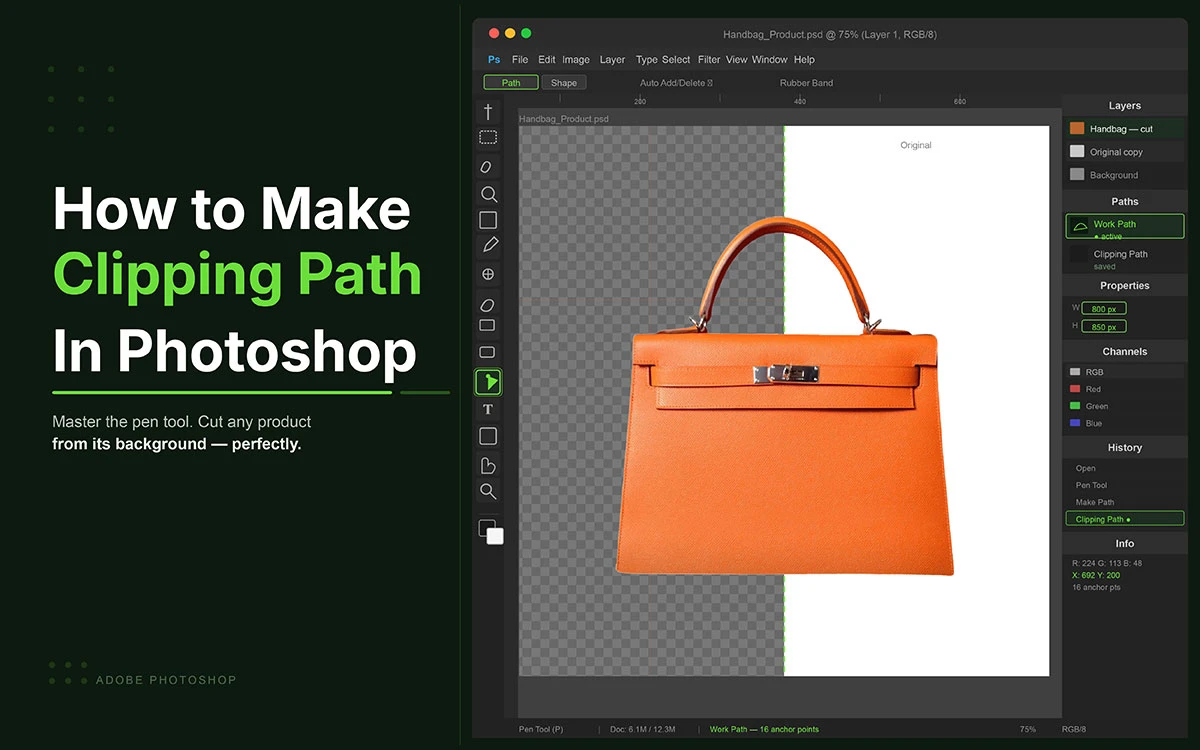
Task: Select the magnifier icon below the Lasso tool
Action: tap(488, 194)
